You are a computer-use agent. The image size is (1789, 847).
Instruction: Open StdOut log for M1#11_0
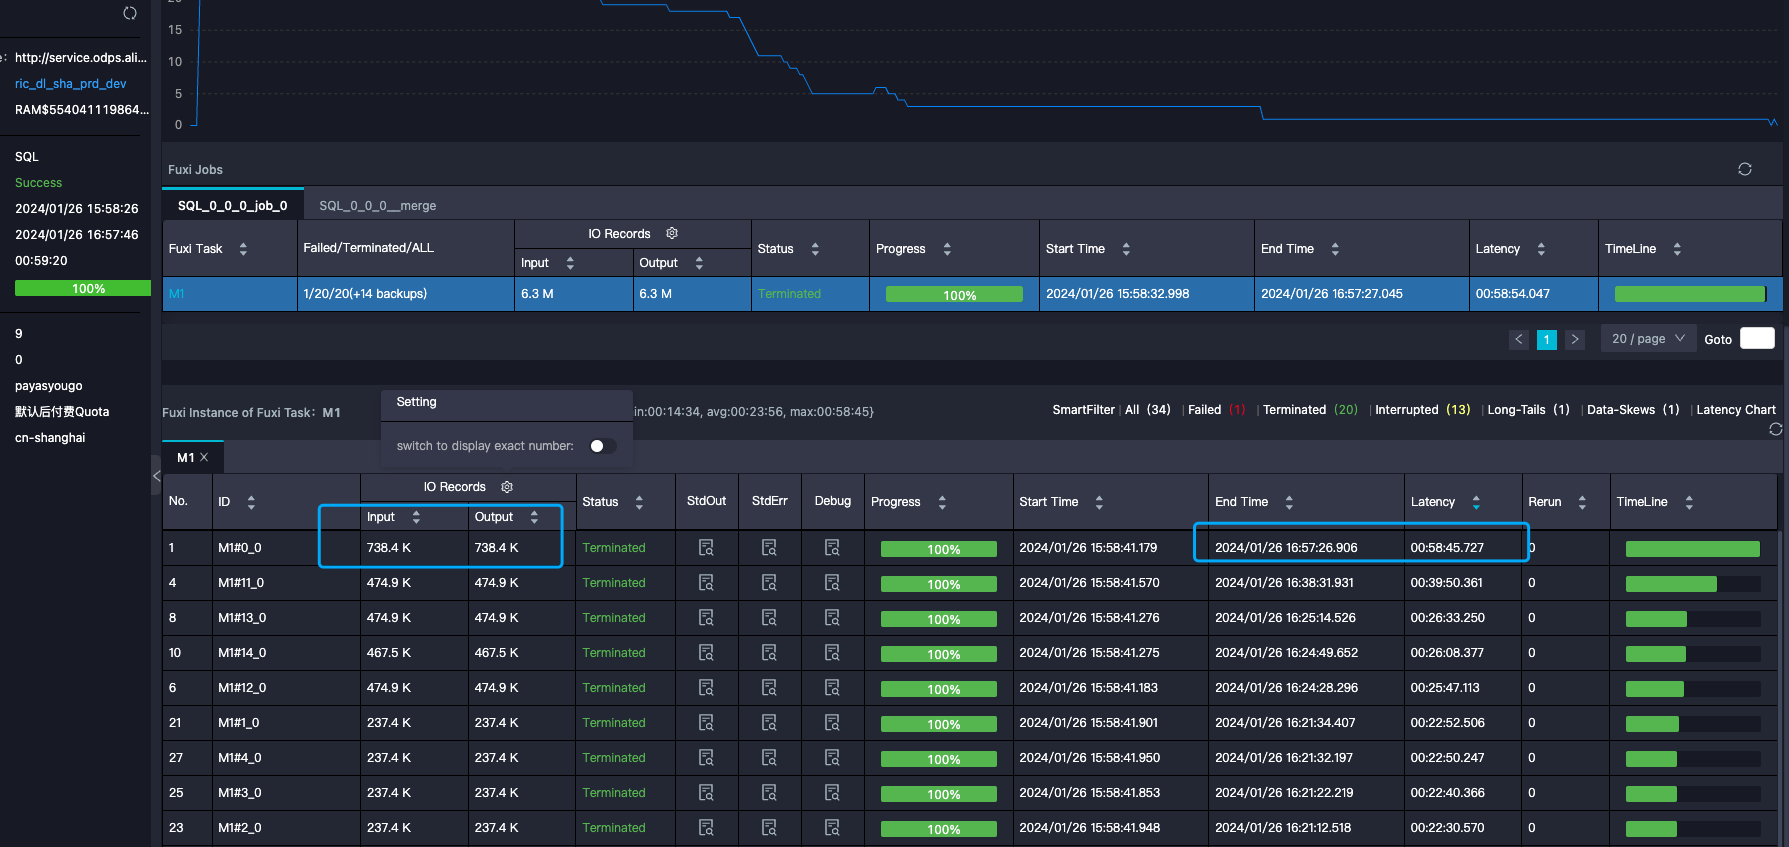(x=706, y=582)
